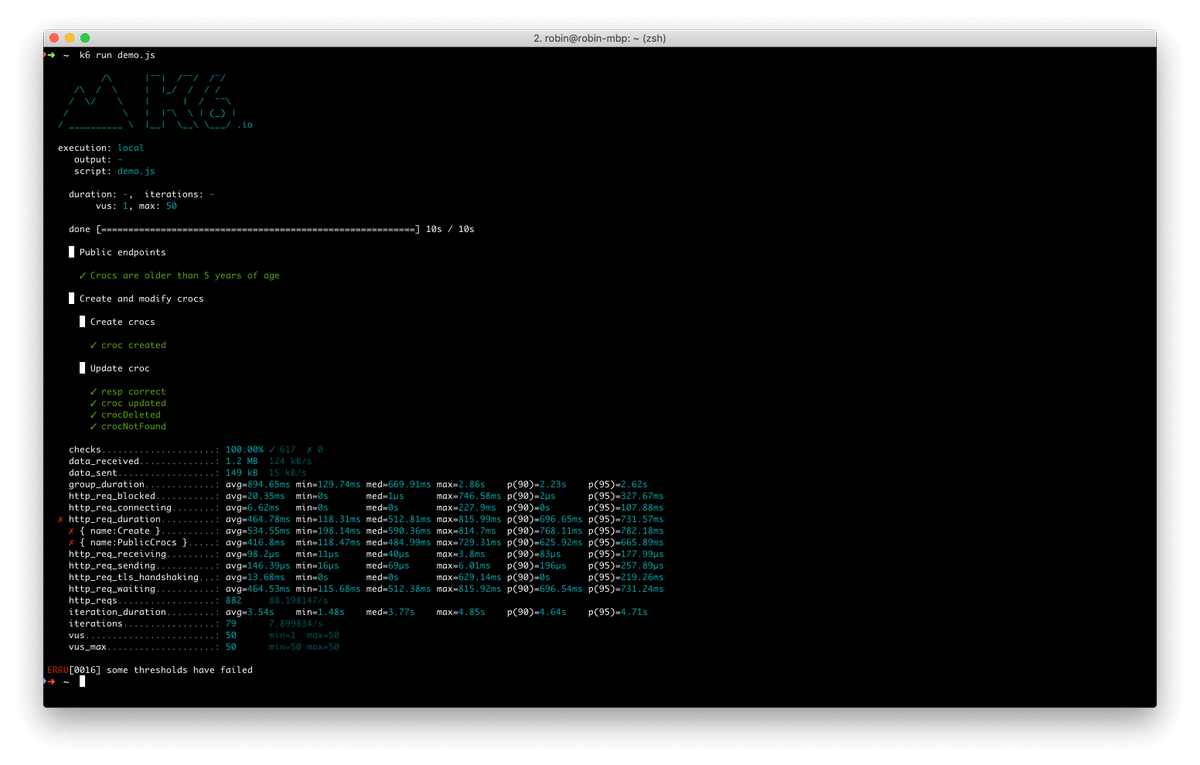
Task: Click the check mark beside croc created
Action: pos(93,345)
